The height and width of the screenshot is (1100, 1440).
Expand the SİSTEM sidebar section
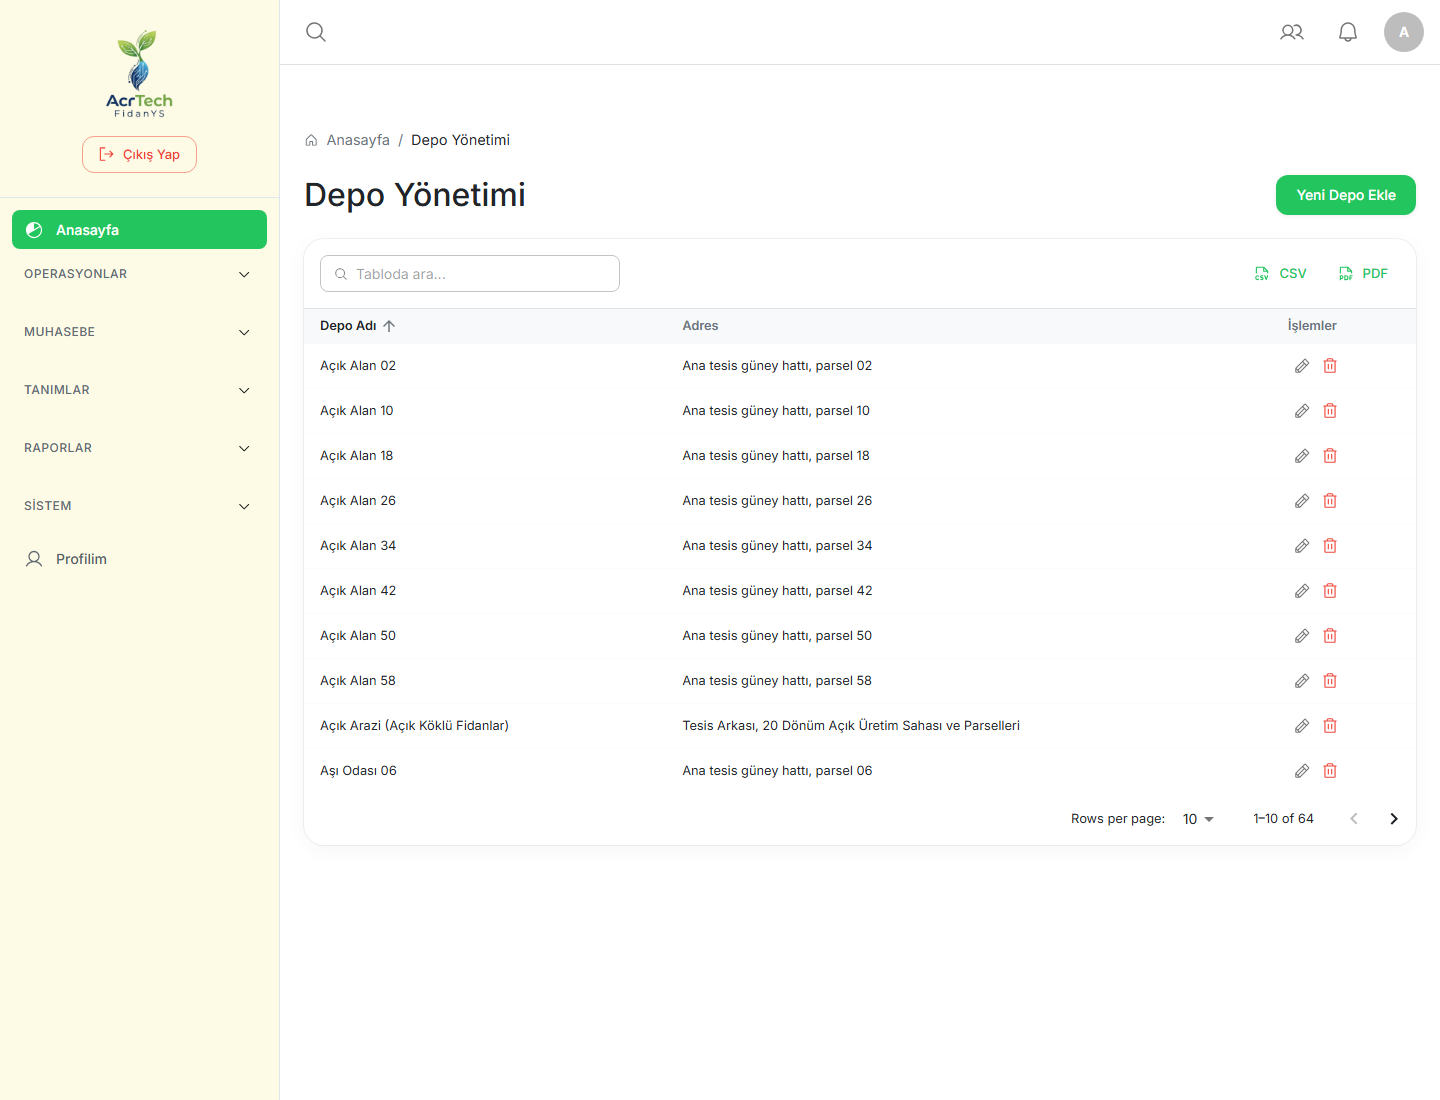coord(139,506)
